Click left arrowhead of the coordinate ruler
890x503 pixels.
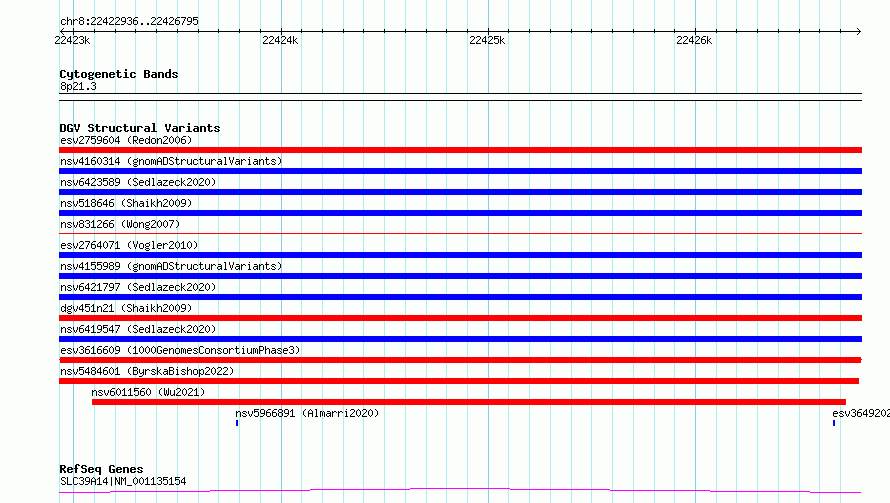(x=62, y=31)
